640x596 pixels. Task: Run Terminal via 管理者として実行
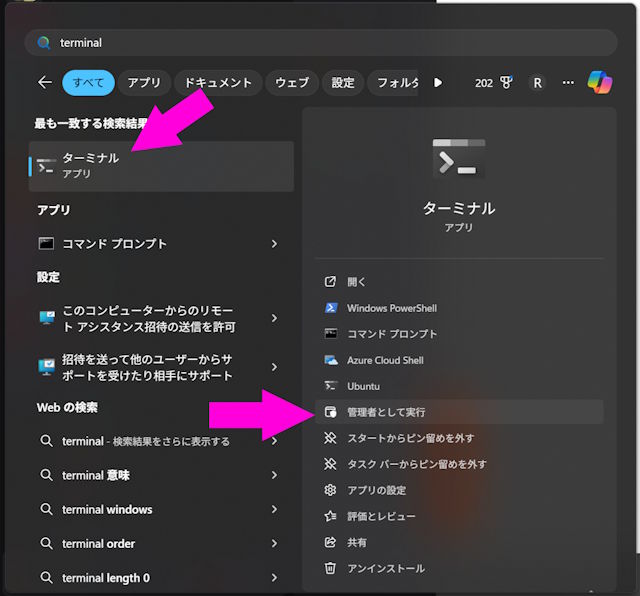(x=459, y=412)
